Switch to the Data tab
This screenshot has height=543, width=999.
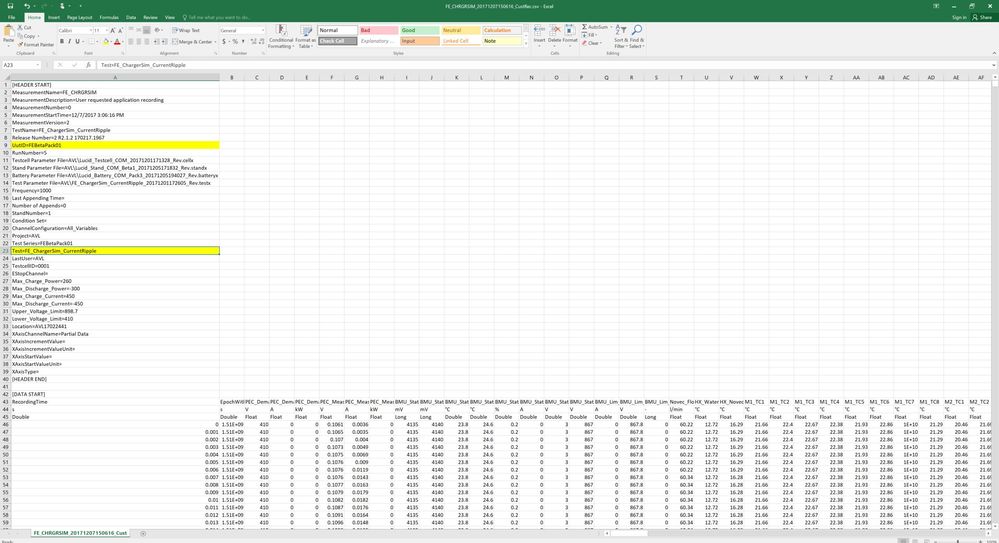(x=131, y=17)
